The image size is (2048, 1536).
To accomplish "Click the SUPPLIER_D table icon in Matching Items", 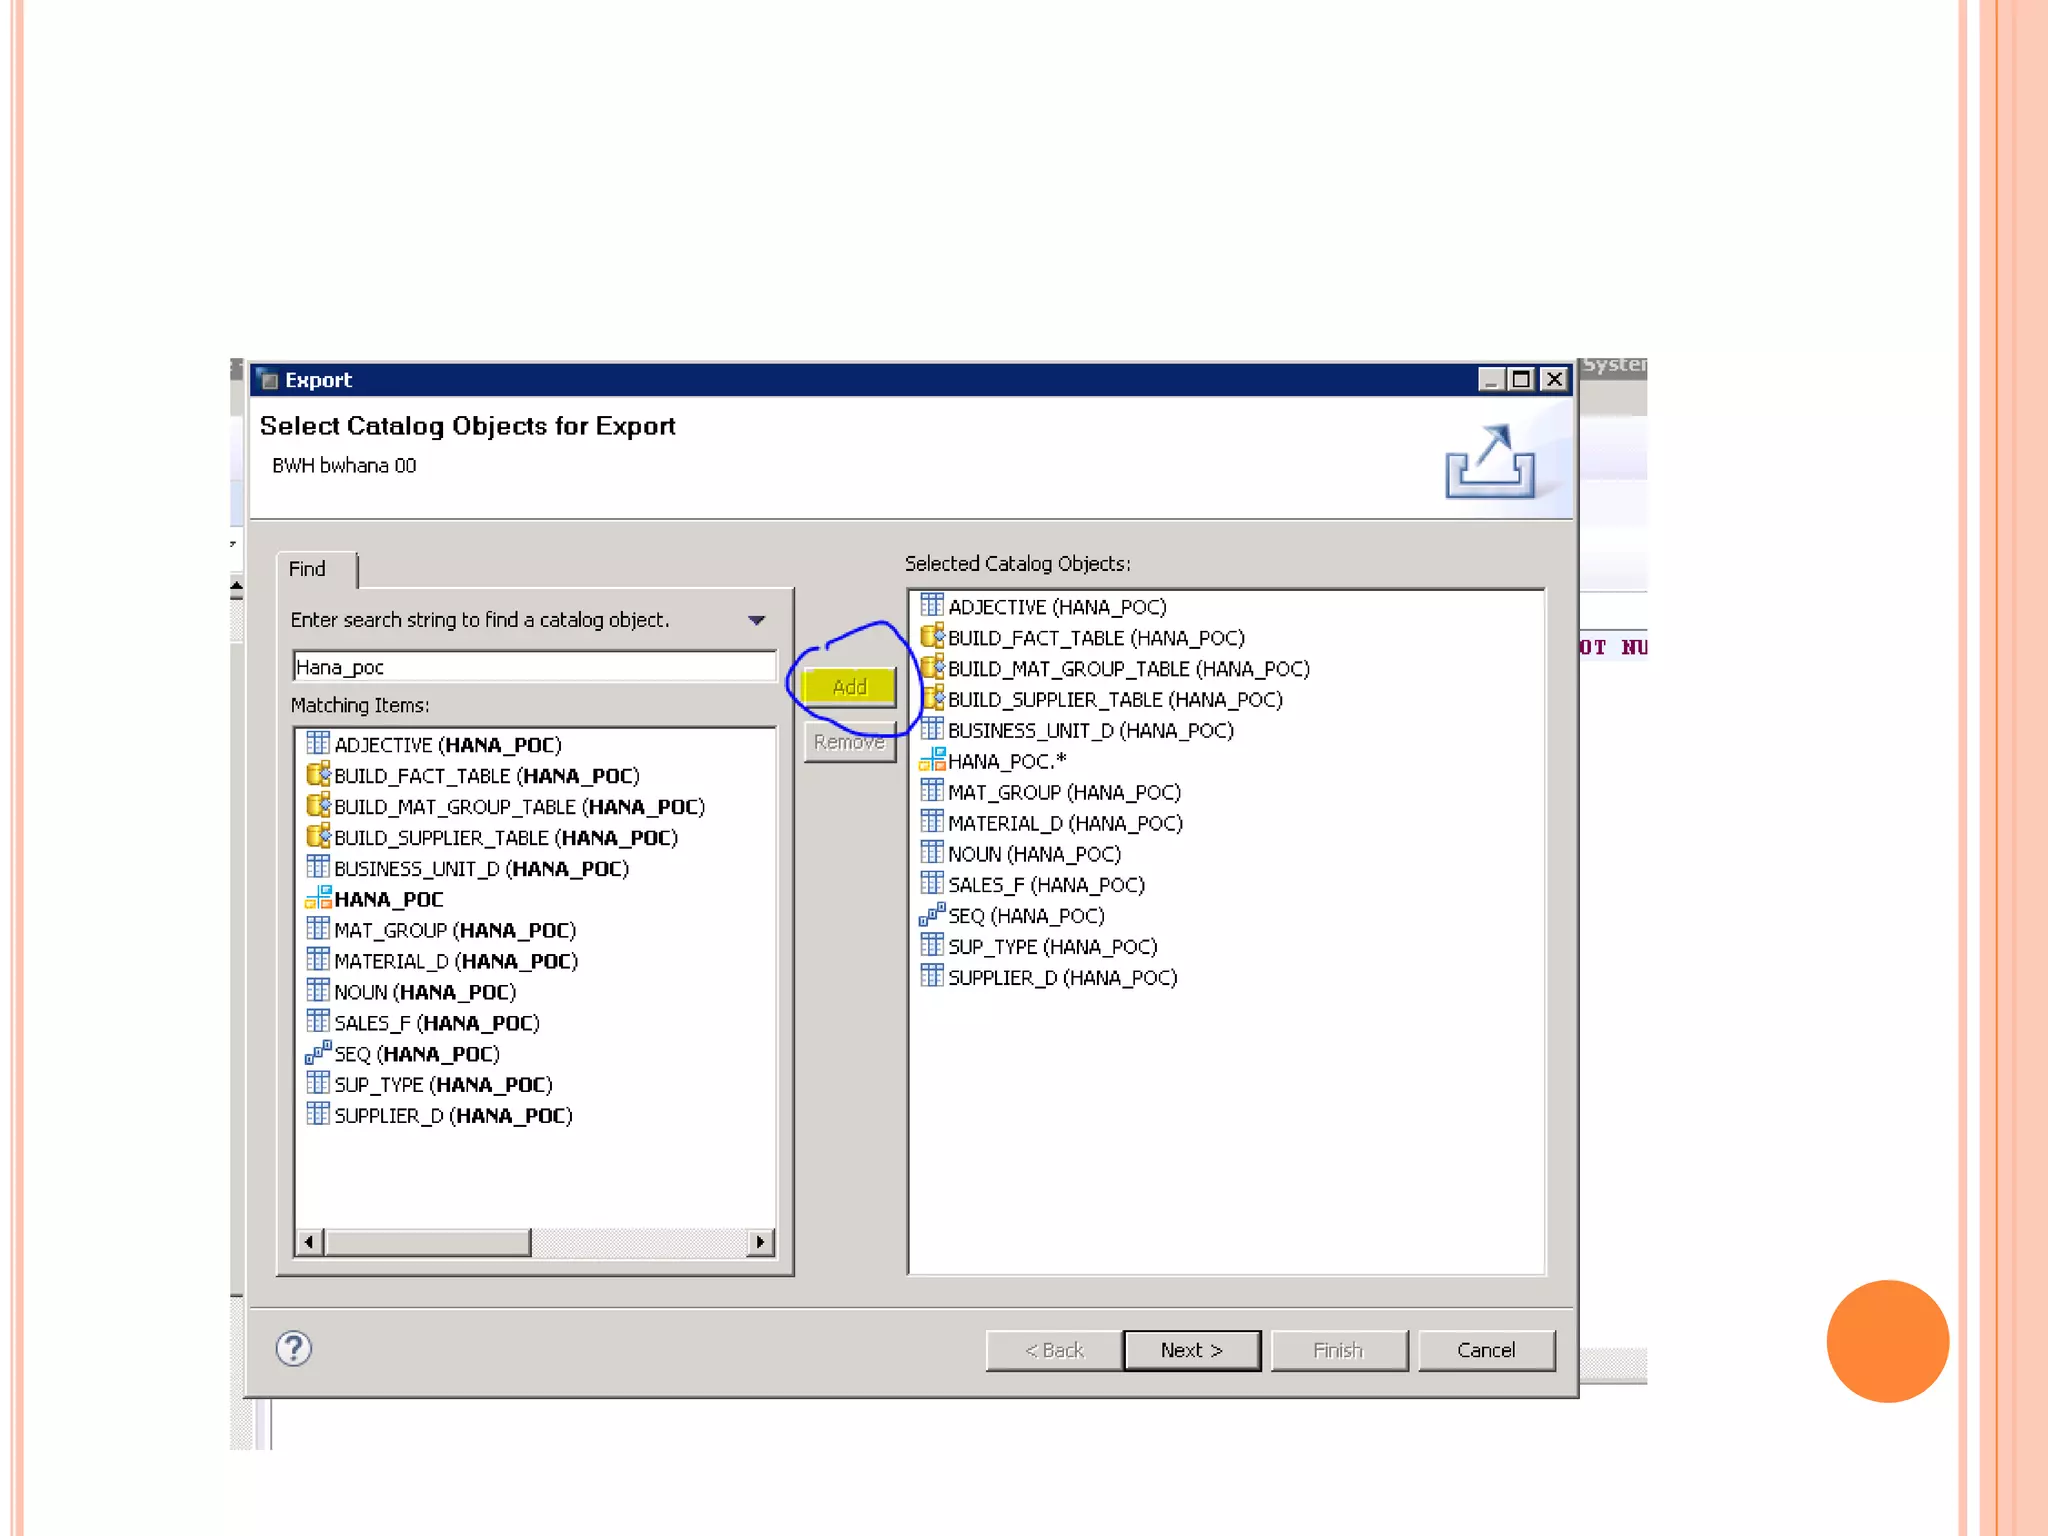I will coord(318,1114).
